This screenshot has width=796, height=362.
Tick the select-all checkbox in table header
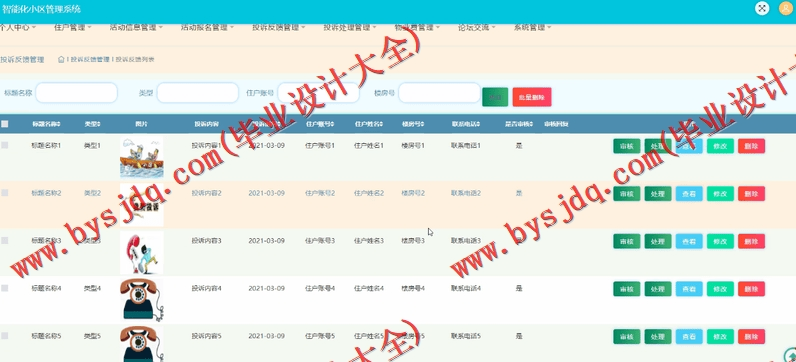[x=5, y=124]
